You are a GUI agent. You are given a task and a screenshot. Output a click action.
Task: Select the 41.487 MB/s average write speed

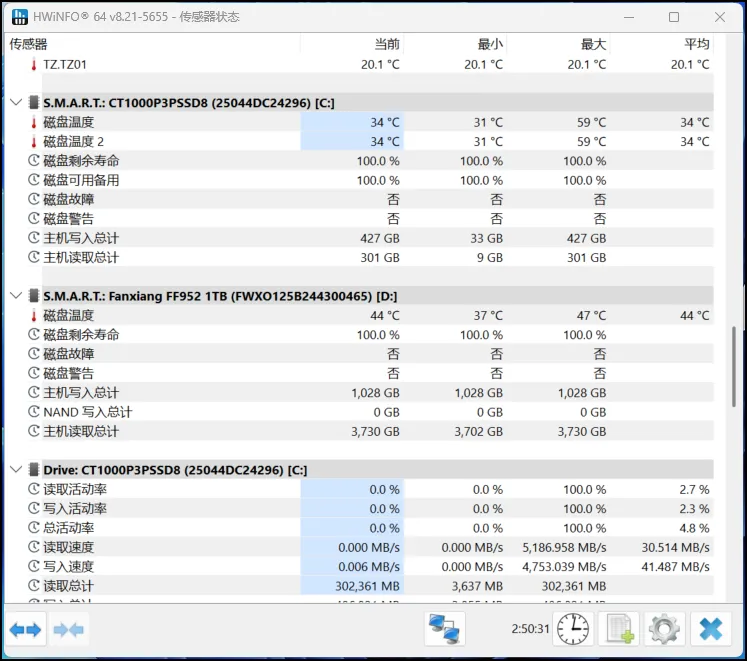(675, 567)
